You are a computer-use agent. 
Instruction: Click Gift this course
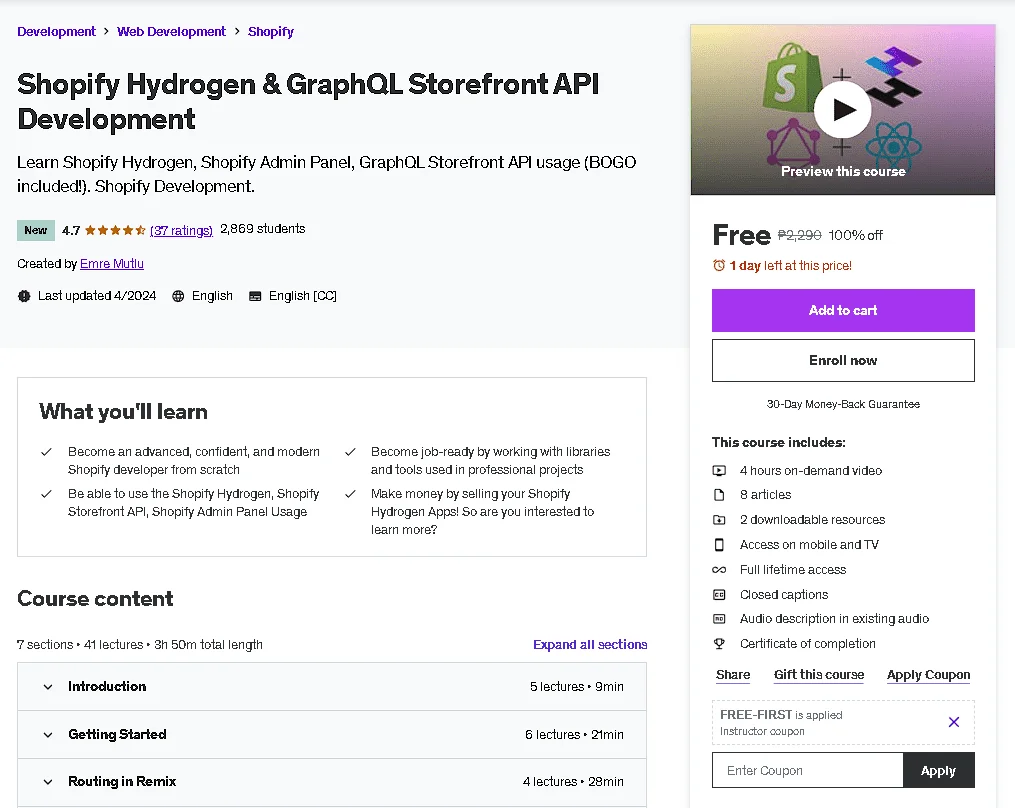tap(819, 675)
